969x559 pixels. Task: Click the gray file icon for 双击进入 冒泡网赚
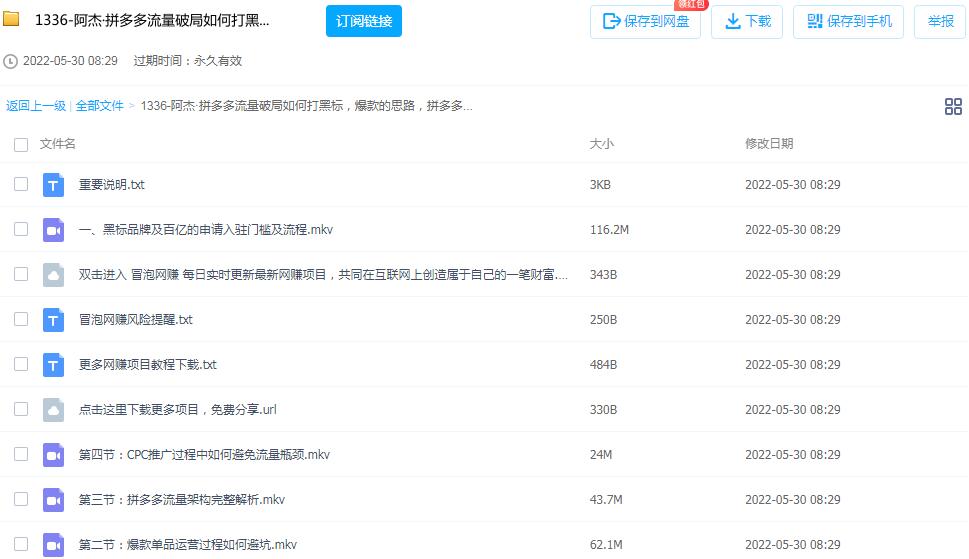coord(53,275)
